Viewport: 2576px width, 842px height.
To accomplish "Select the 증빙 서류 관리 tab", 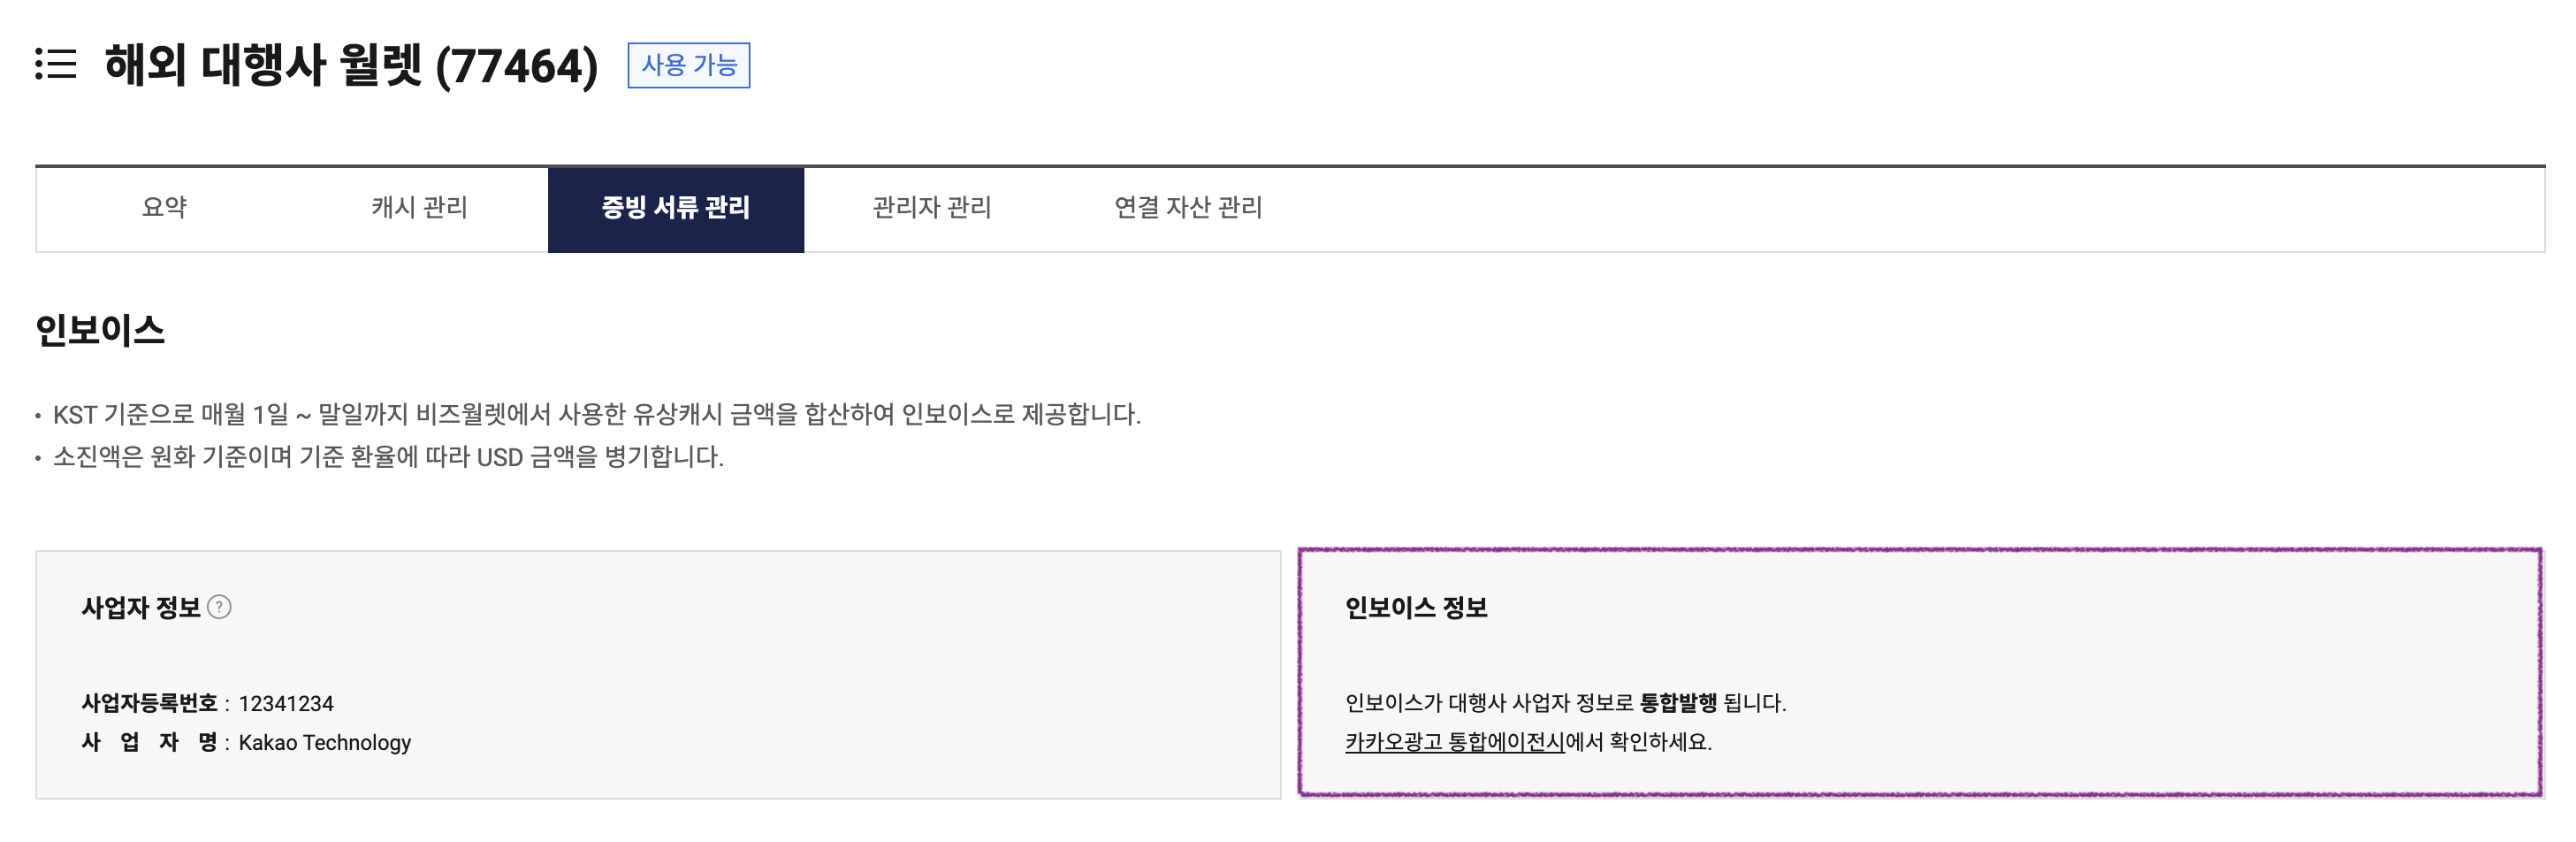I will pyautogui.click(x=675, y=208).
